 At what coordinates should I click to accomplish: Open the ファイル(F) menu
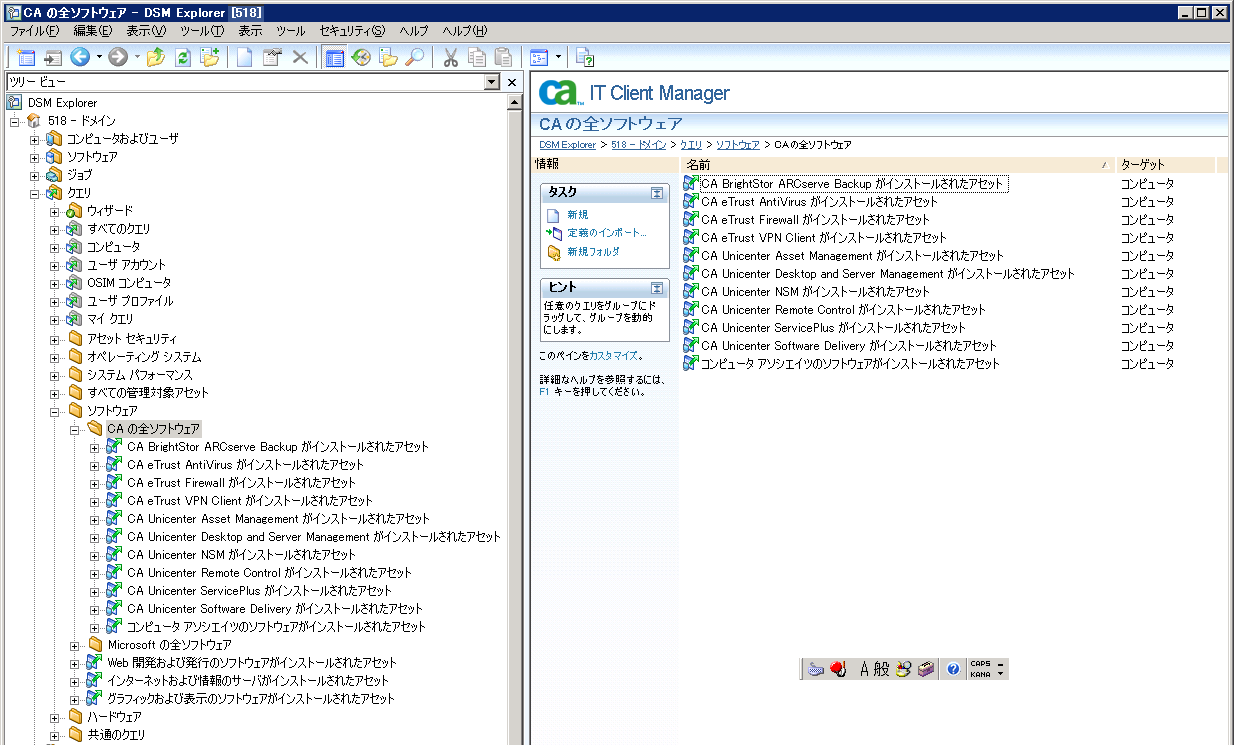pyautogui.click(x=35, y=31)
